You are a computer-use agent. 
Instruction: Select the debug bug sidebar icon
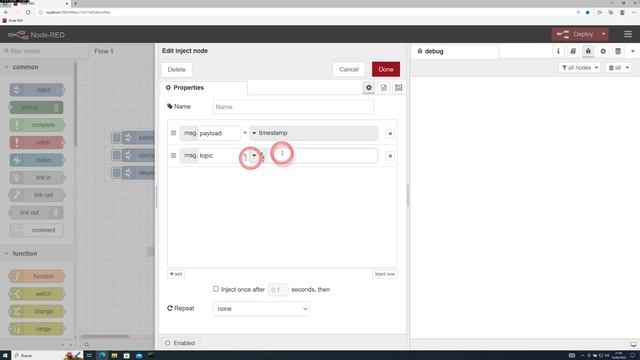pos(588,51)
